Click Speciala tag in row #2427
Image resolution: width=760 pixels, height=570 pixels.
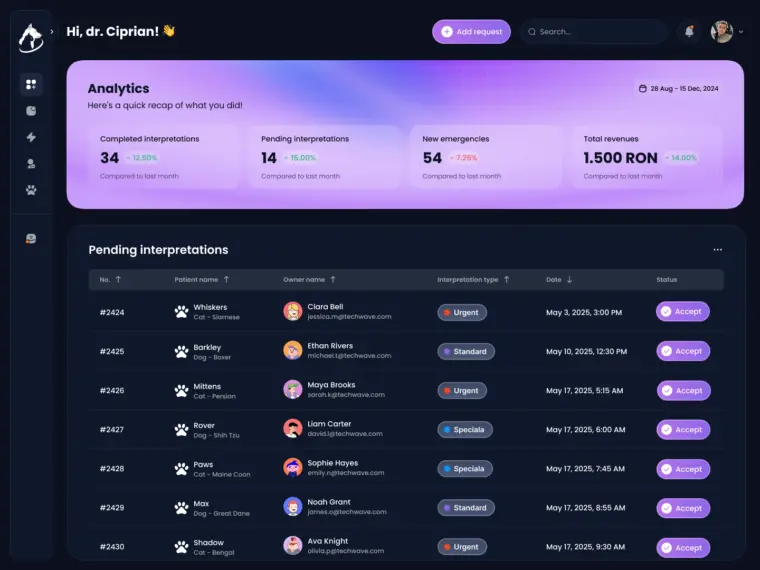(465, 429)
